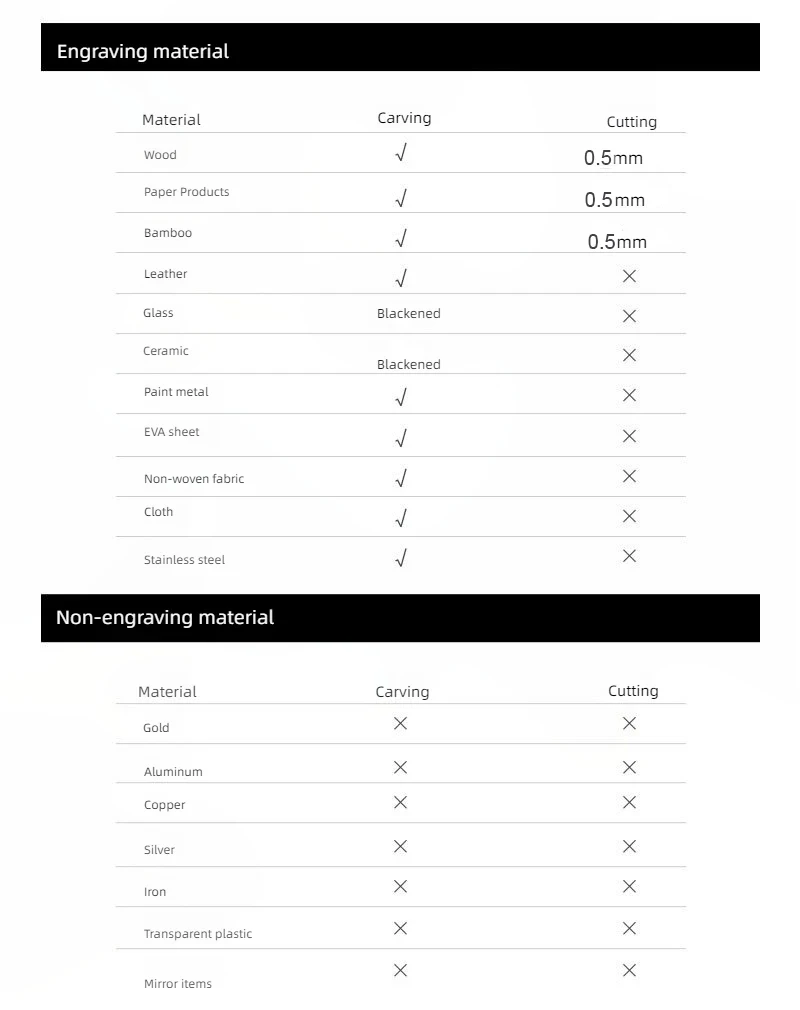Click the cutting cross for Leather

(x=629, y=276)
